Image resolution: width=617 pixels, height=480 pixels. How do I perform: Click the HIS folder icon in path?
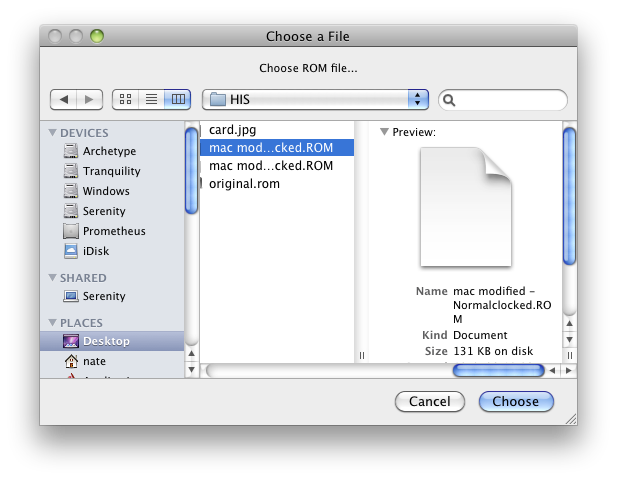pos(218,99)
